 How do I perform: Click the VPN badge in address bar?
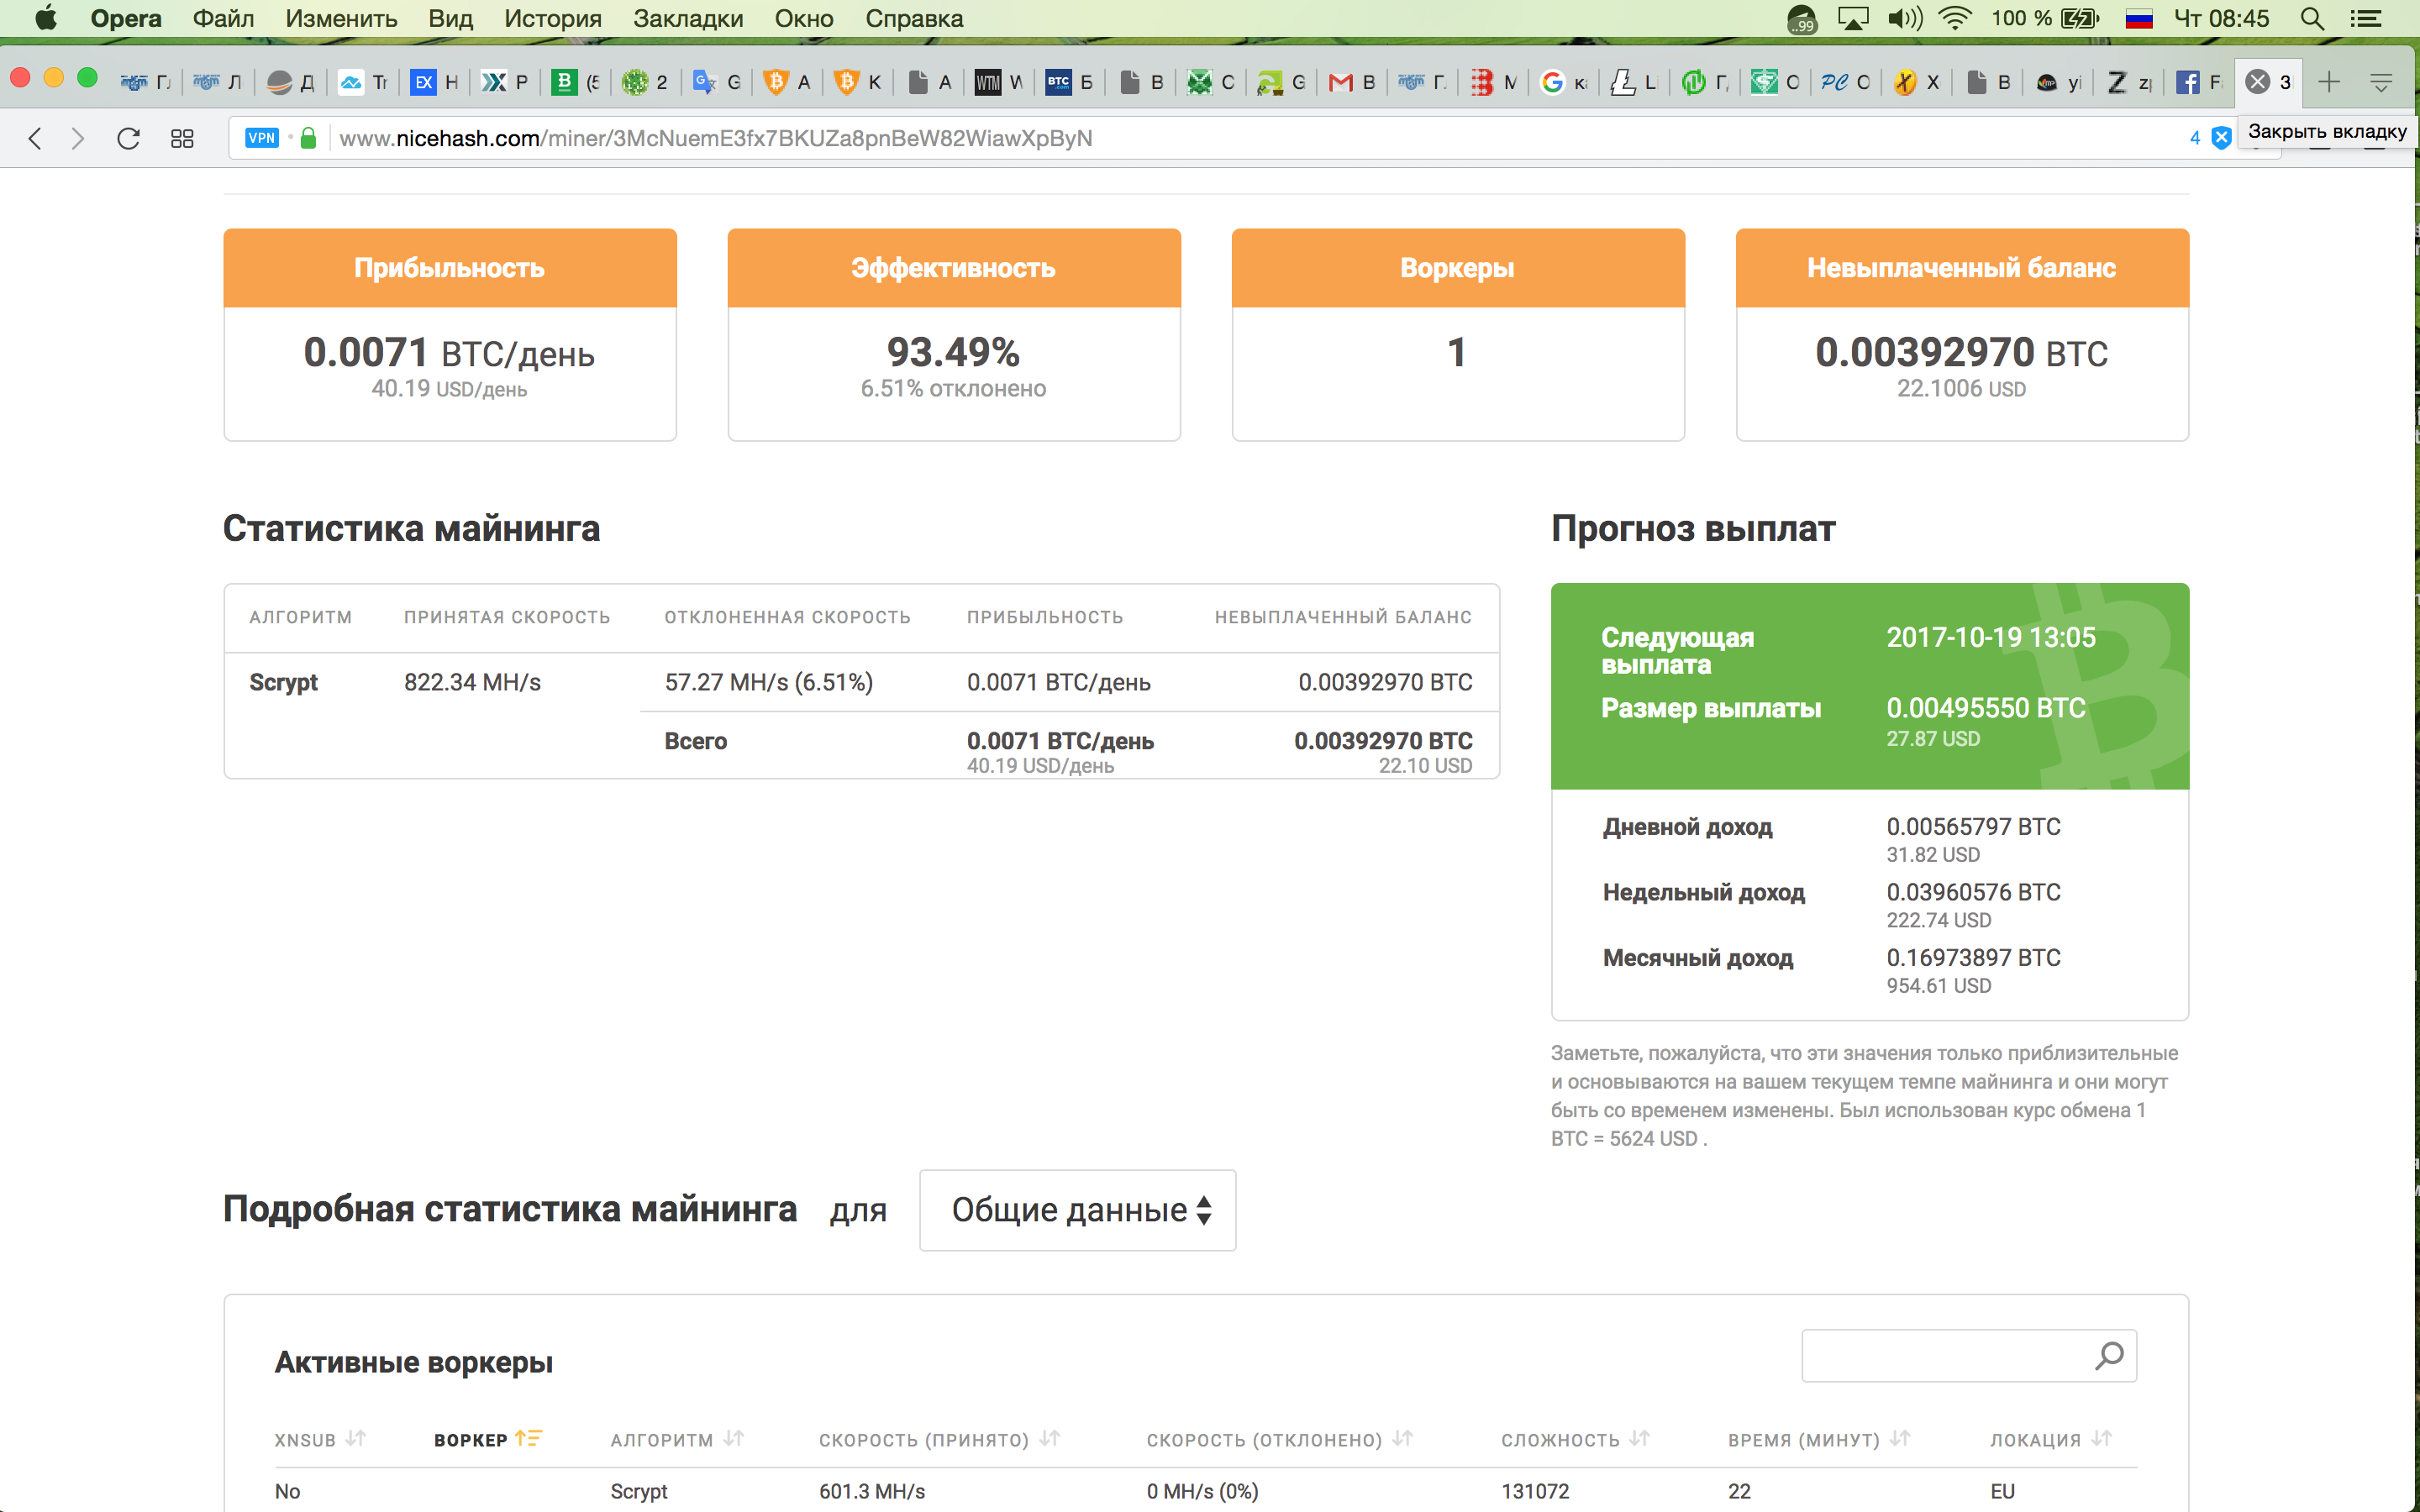click(262, 138)
